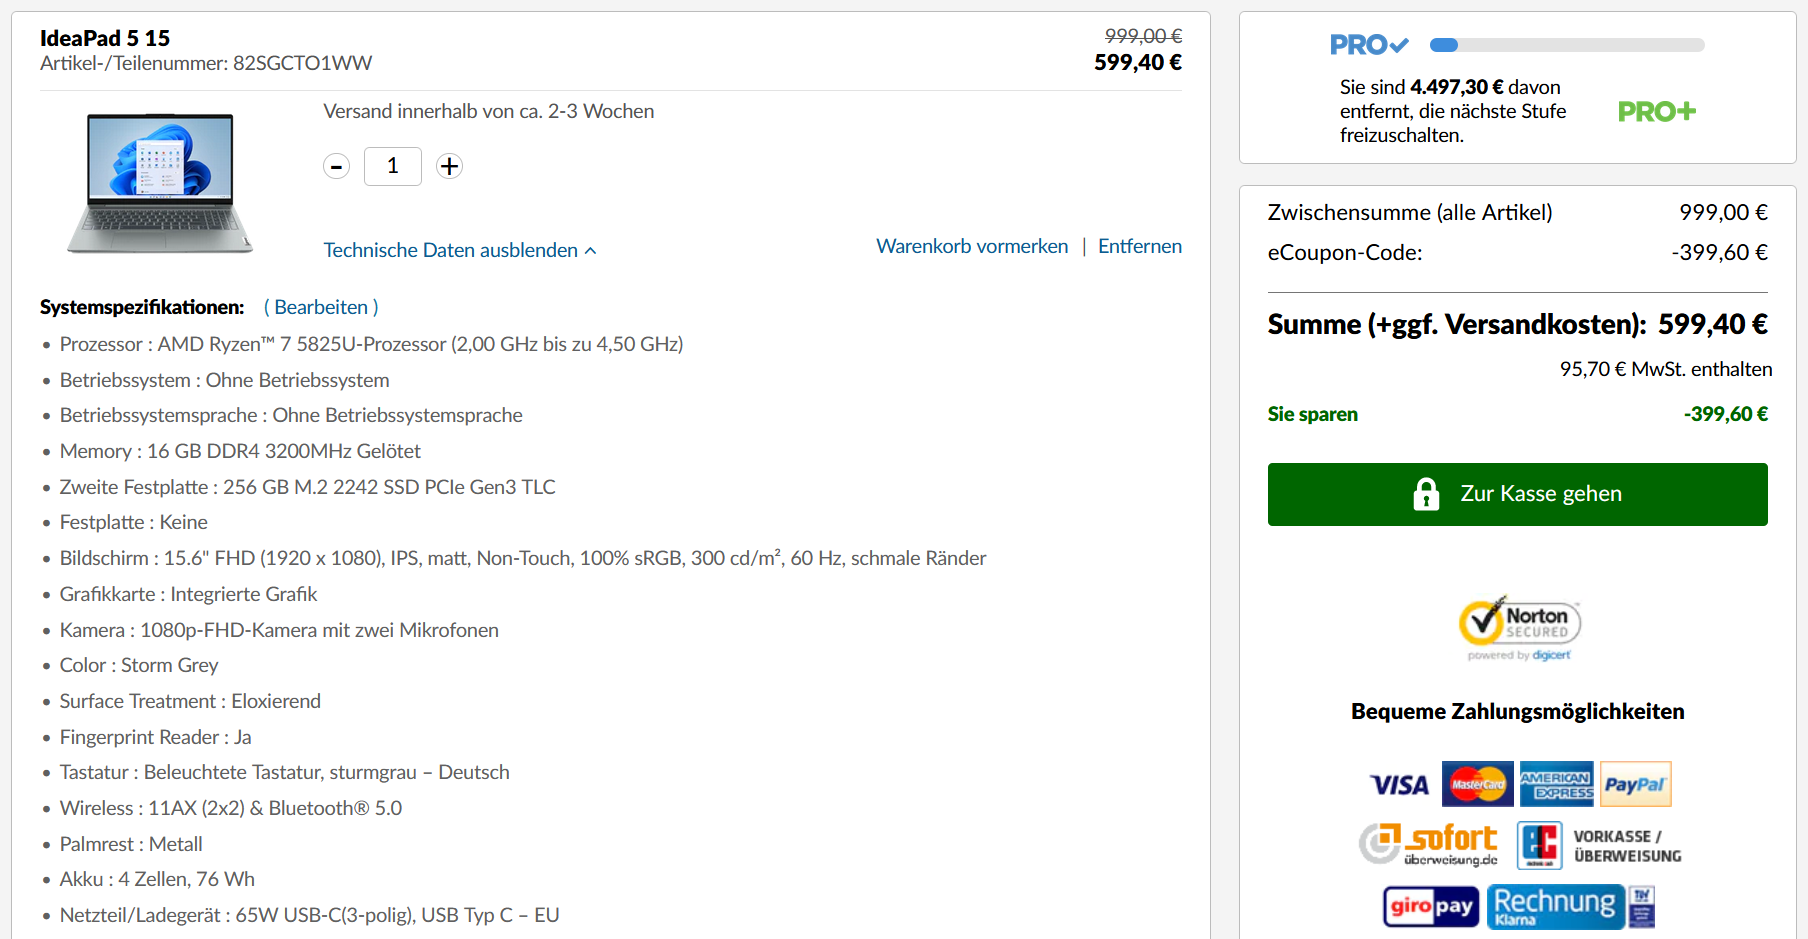Click the green PRO+ logo

coord(1657,111)
